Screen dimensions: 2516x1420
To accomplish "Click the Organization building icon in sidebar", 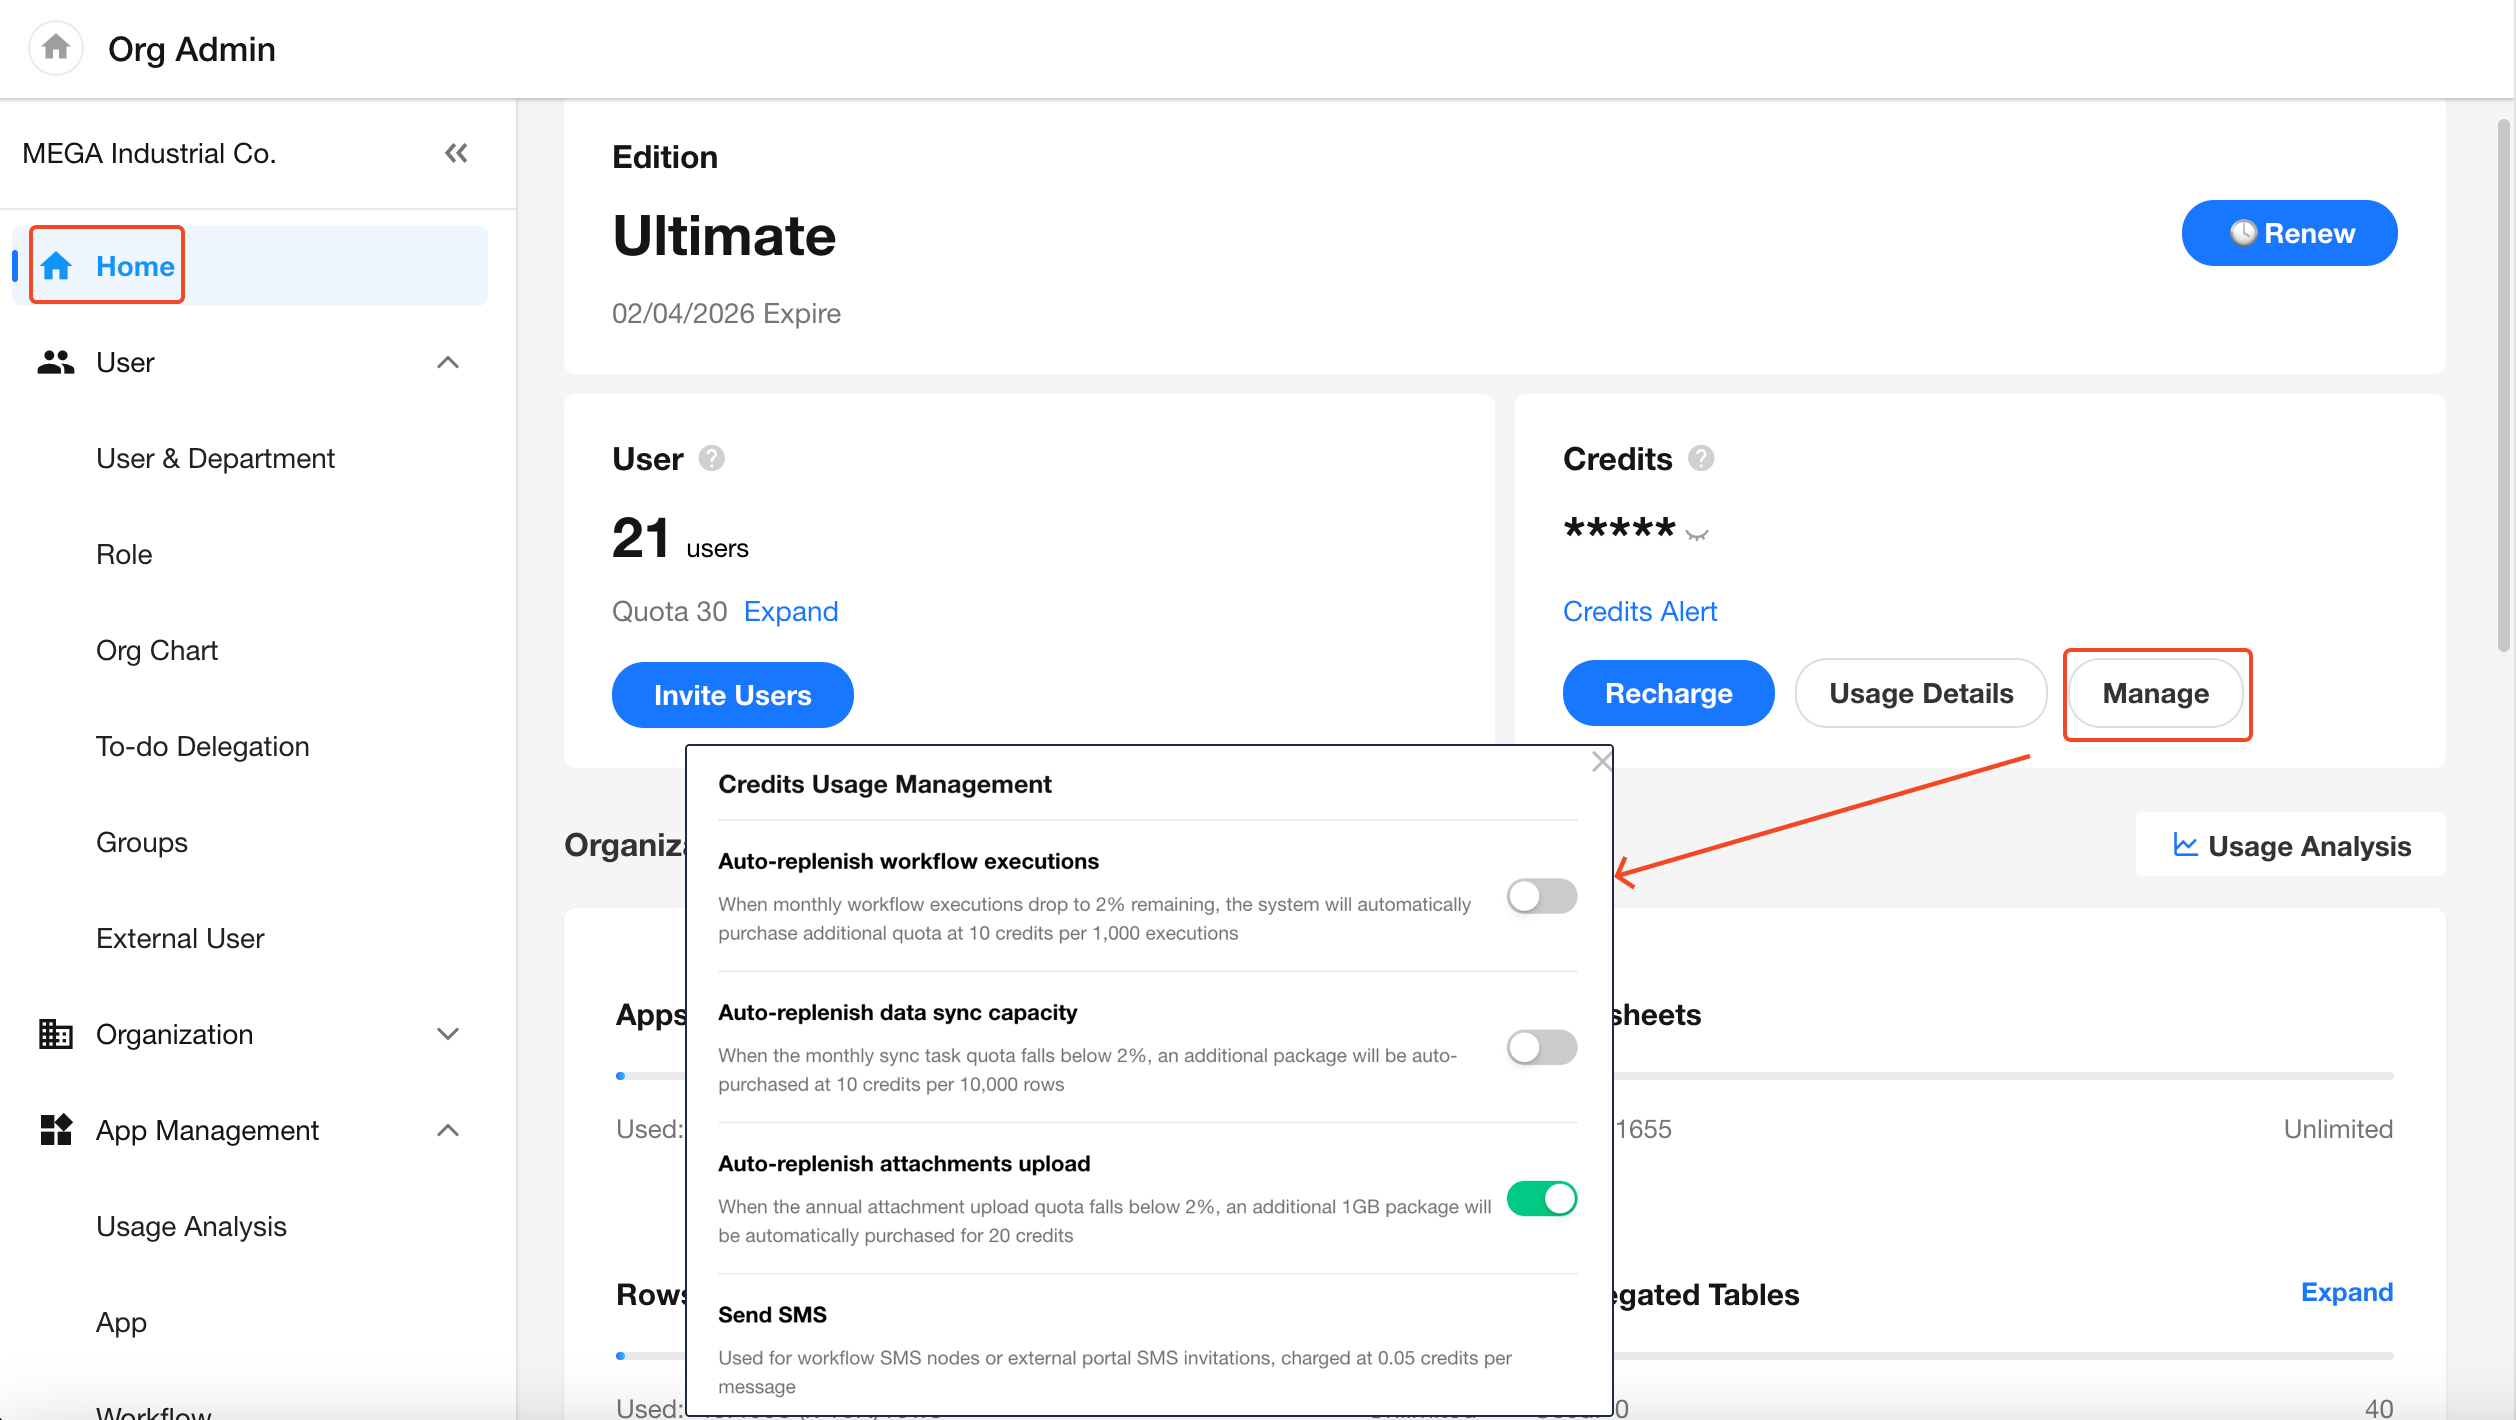I will [56, 1034].
